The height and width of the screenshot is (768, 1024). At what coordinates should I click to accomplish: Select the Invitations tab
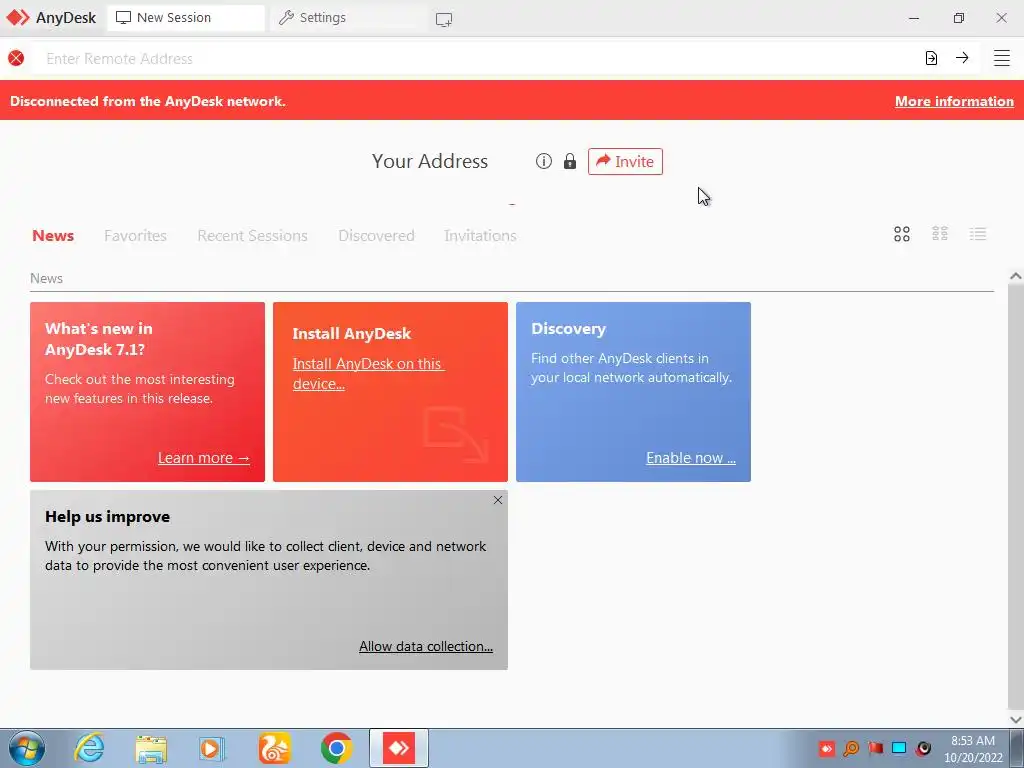[480, 236]
